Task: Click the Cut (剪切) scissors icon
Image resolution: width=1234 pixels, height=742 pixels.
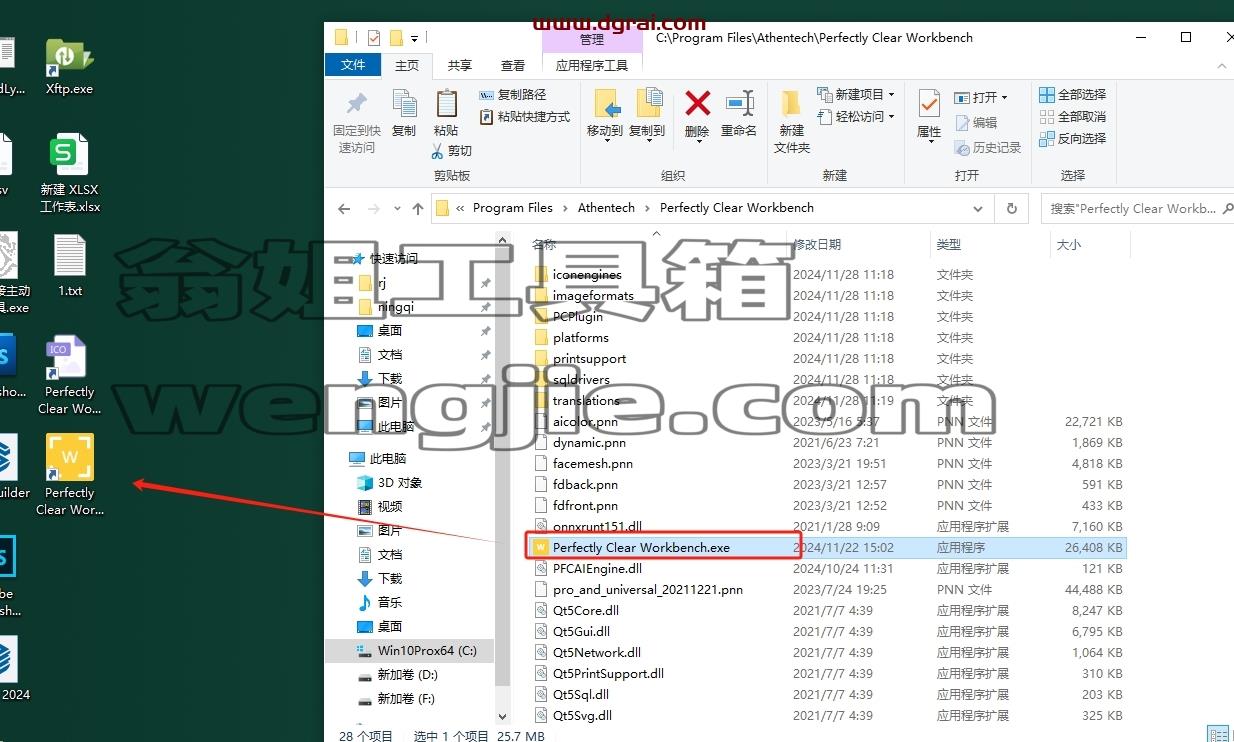Action: (438, 151)
